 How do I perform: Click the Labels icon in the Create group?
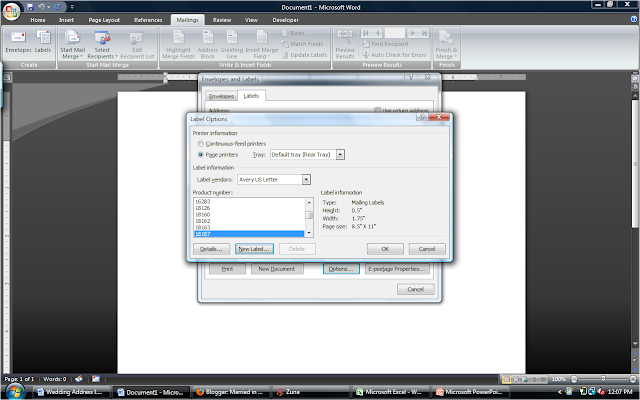point(43,42)
